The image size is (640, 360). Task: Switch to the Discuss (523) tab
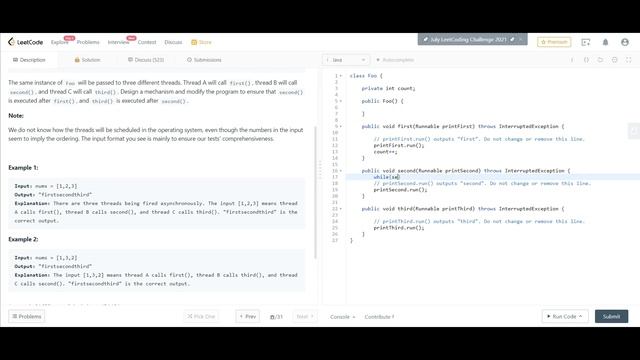pyautogui.click(x=146, y=60)
